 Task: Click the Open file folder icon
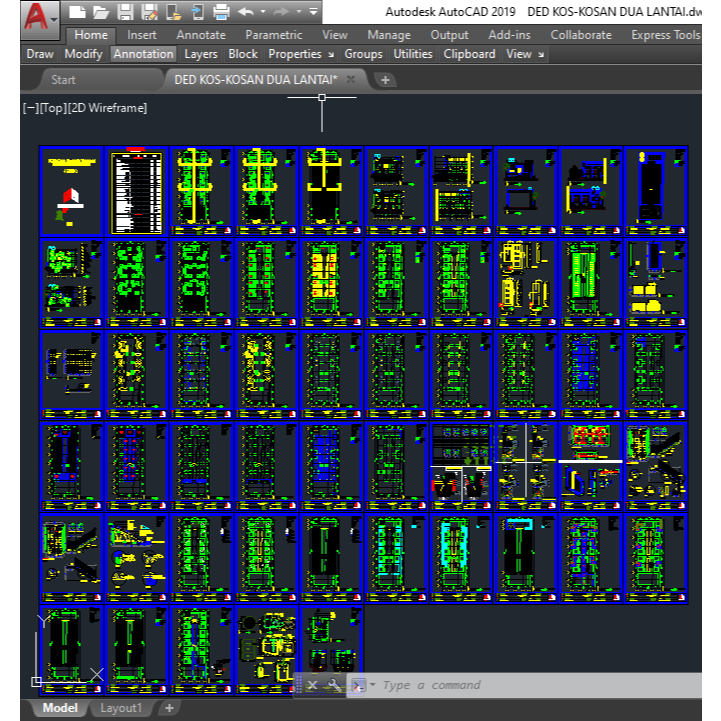[x=101, y=12]
